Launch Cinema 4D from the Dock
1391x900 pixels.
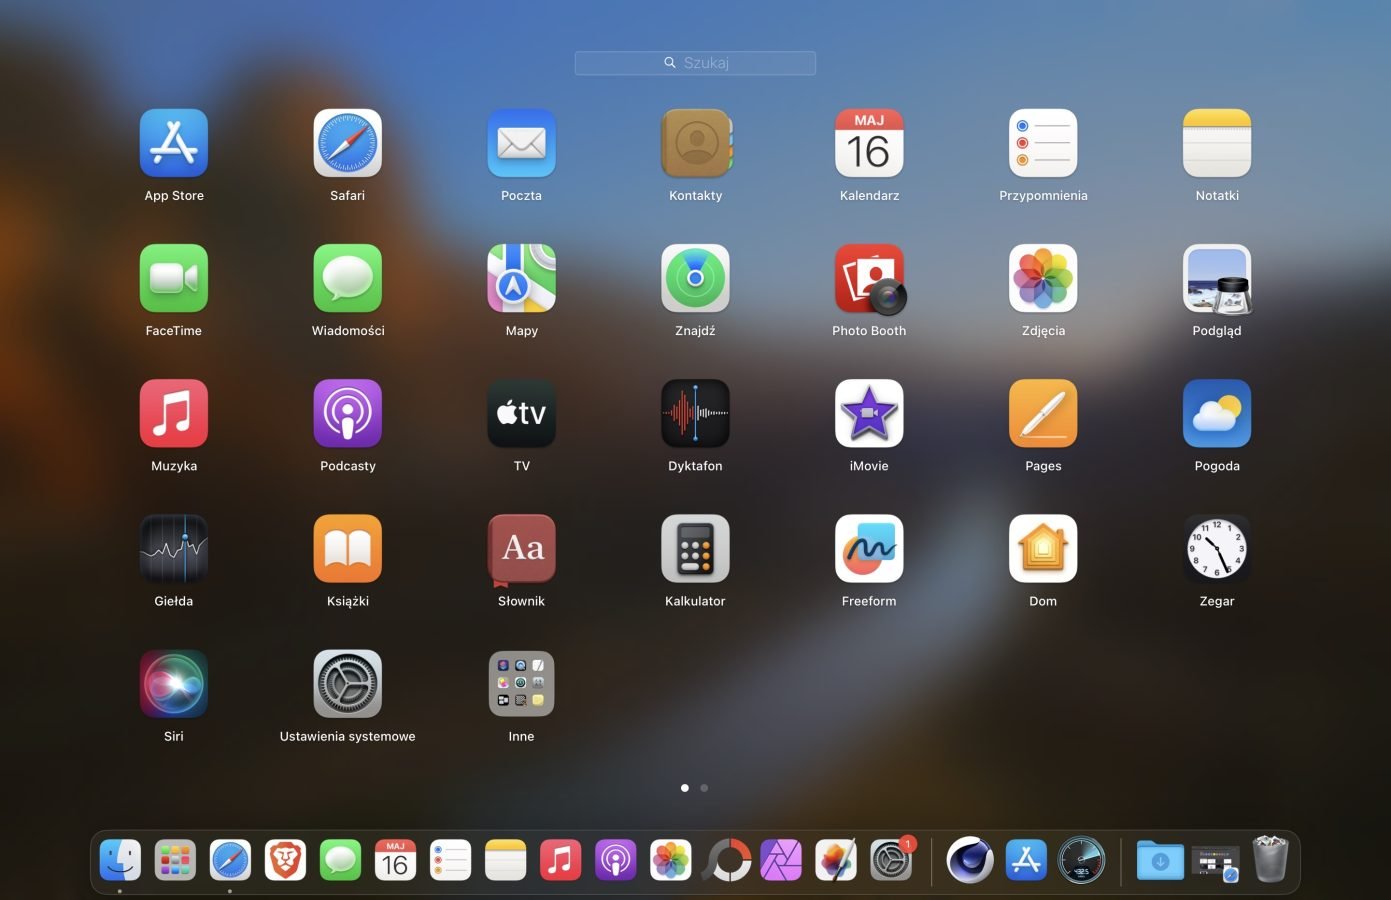pos(970,860)
